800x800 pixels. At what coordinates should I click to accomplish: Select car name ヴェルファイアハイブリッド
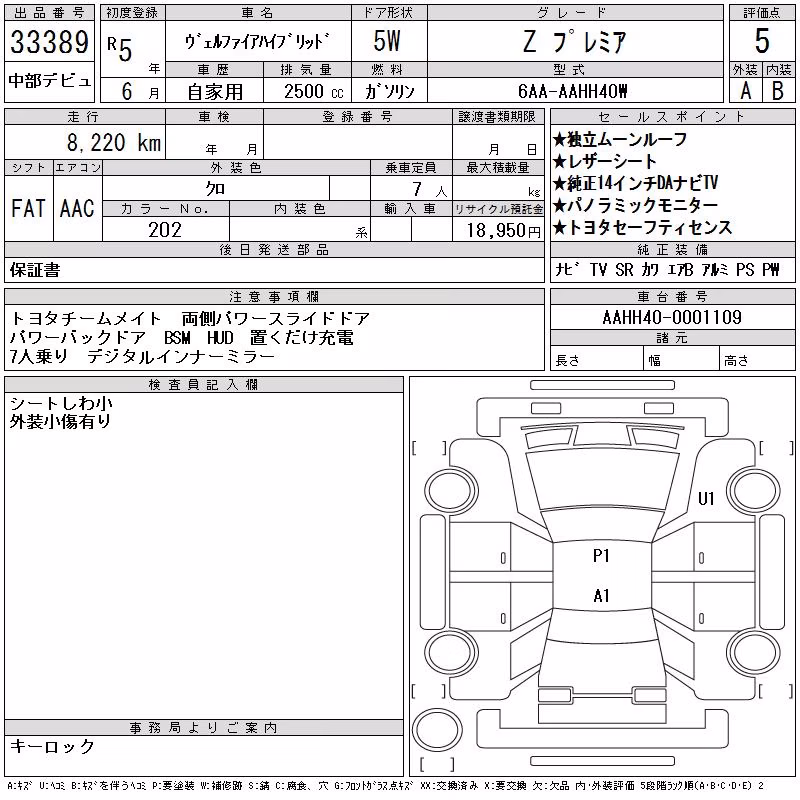(x=258, y=42)
